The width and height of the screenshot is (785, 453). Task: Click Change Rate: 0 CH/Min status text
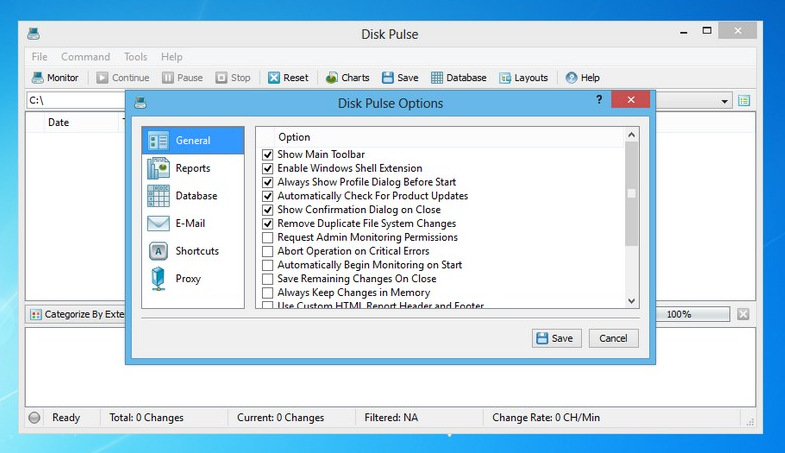546,417
